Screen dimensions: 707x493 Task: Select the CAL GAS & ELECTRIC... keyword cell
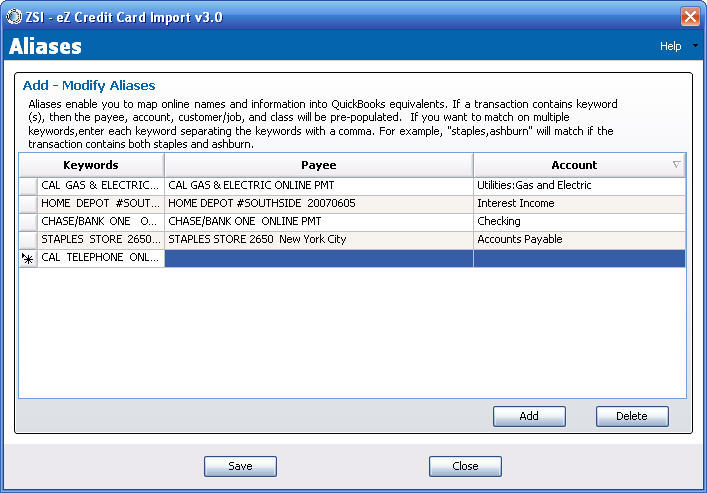101,186
